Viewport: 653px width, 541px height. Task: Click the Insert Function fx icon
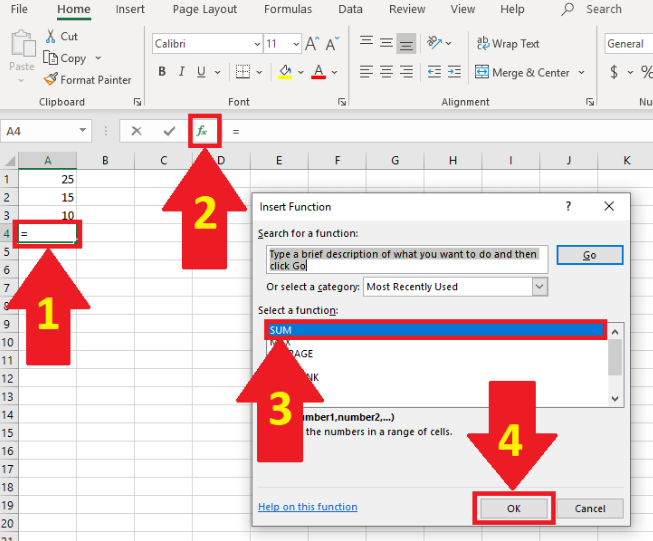point(203,131)
